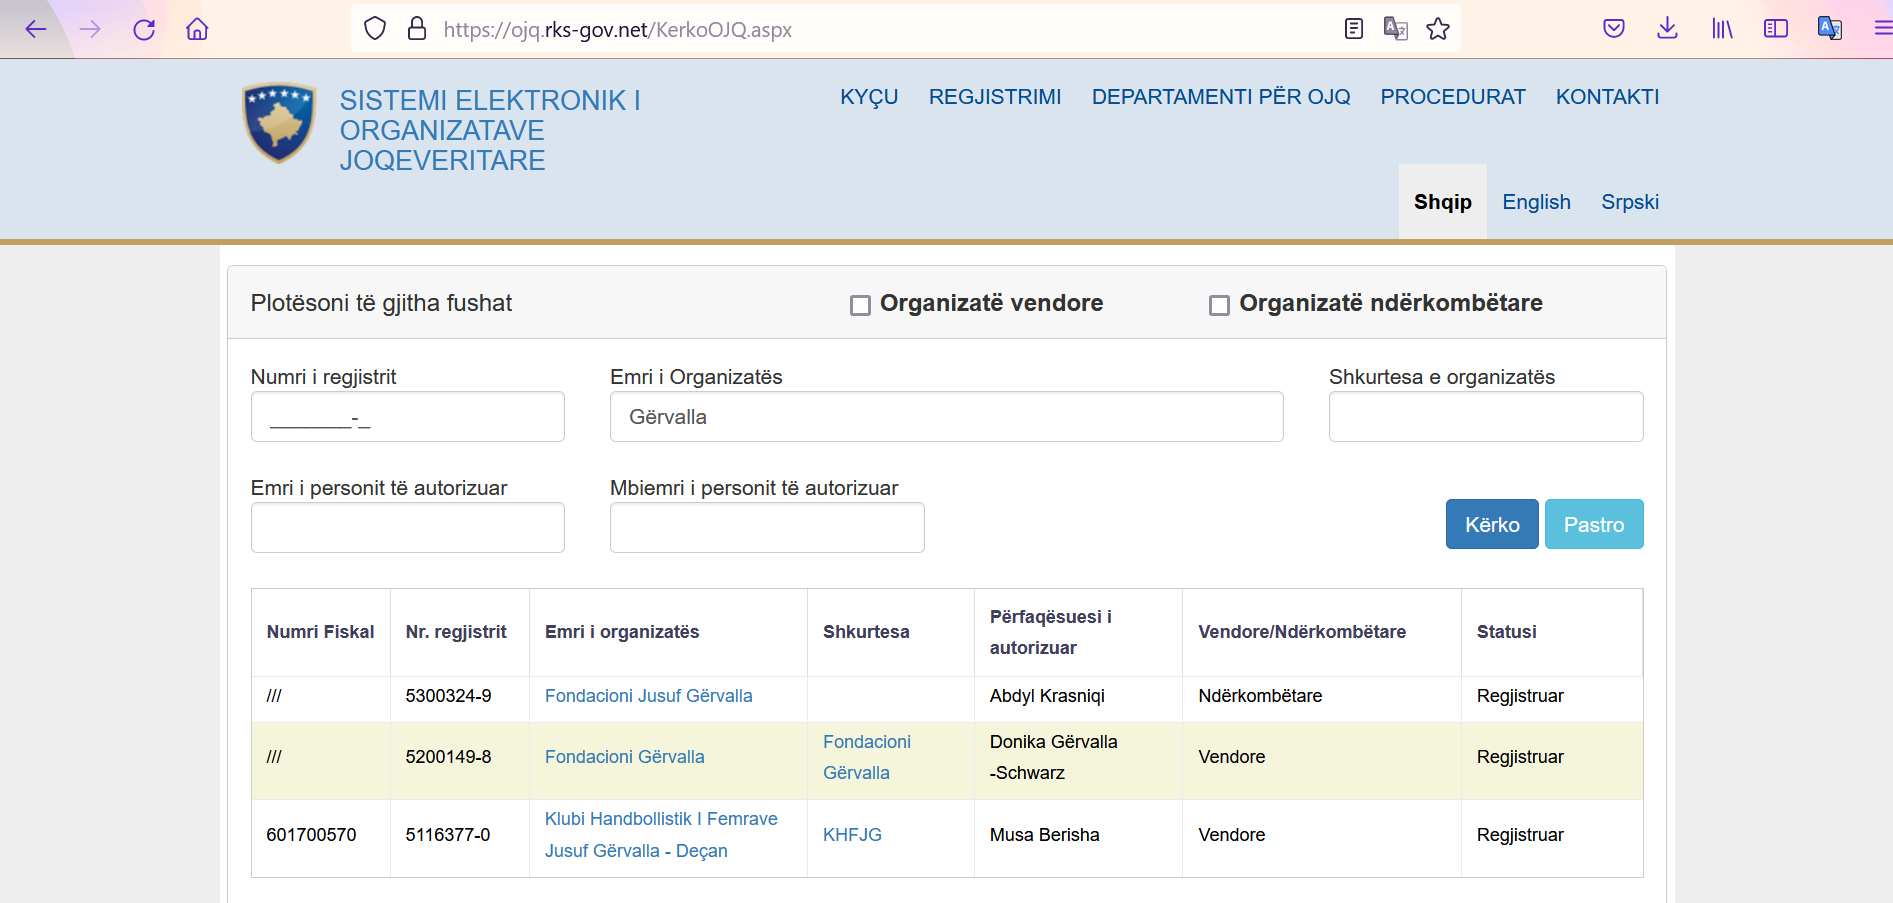This screenshot has width=1893, height=903.
Task: Focus Mbiemri i personit të autorizuar field
Action: pos(767,527)
